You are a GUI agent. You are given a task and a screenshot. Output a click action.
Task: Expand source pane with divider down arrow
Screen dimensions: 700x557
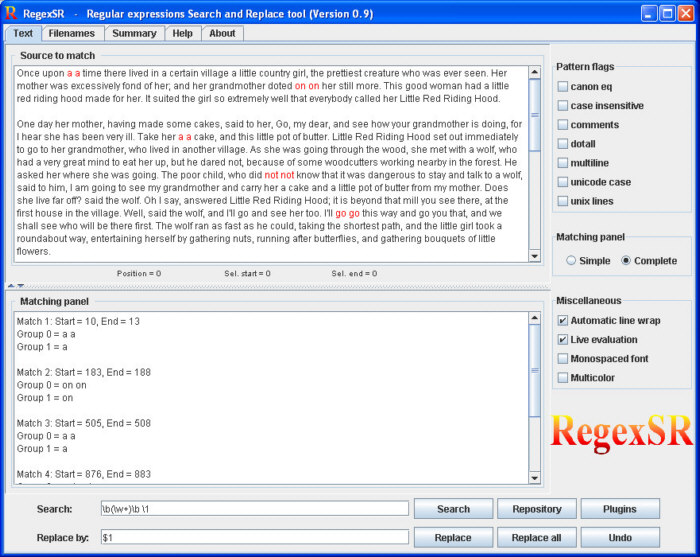click(19, 285)
